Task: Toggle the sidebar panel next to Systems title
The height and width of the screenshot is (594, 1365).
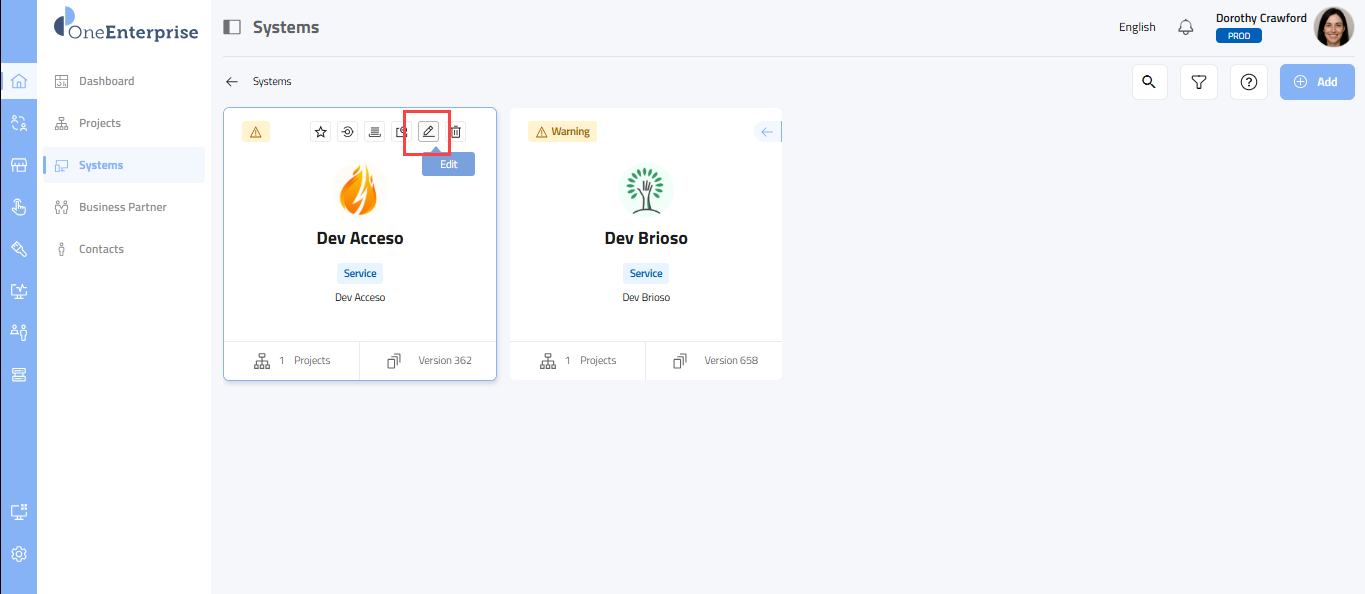Action: 232,27
